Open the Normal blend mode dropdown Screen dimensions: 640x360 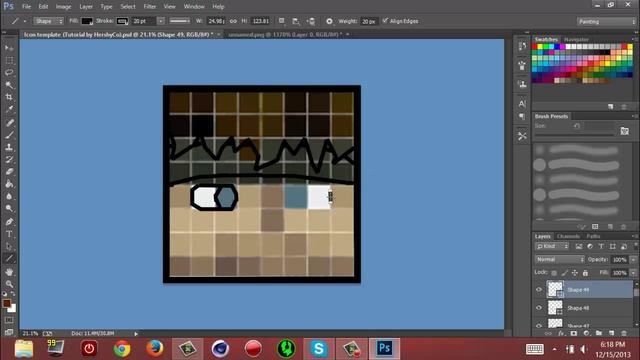(560, 260)
